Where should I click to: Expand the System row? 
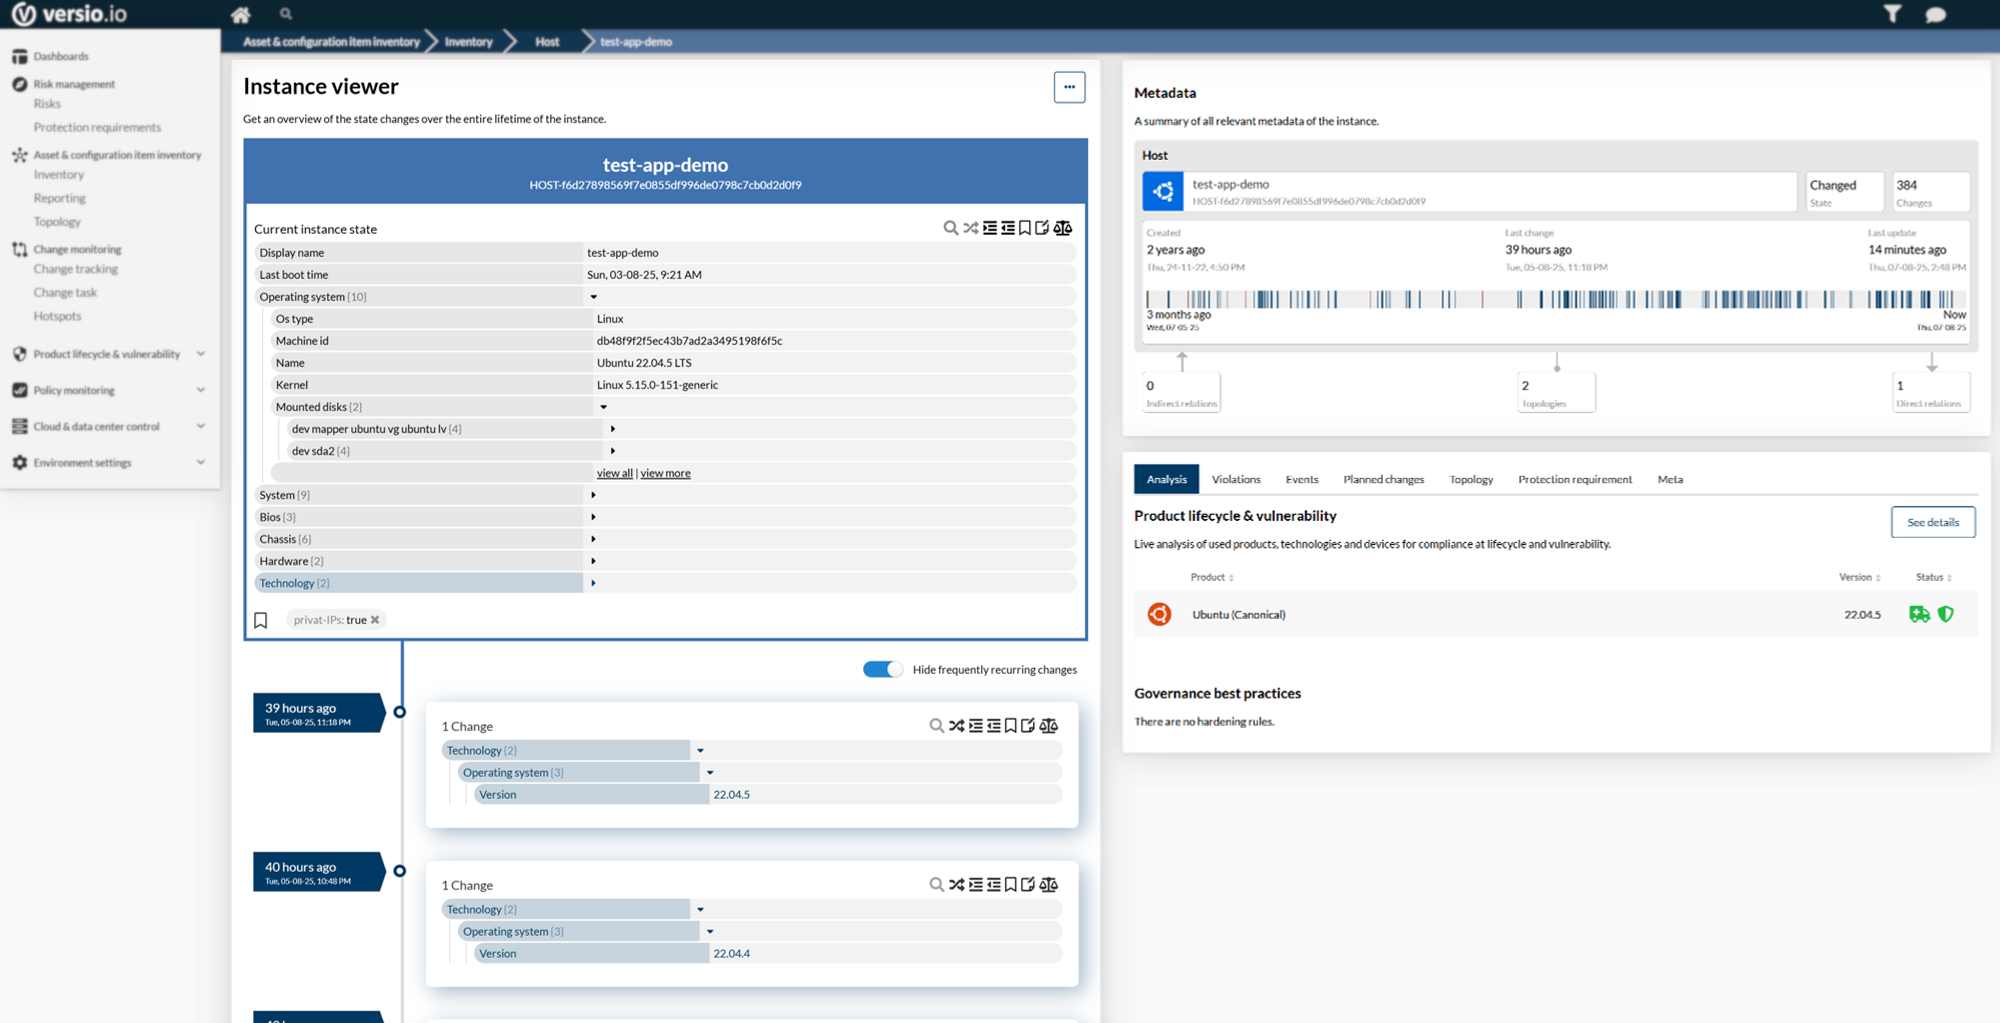[x=593, y=495]
